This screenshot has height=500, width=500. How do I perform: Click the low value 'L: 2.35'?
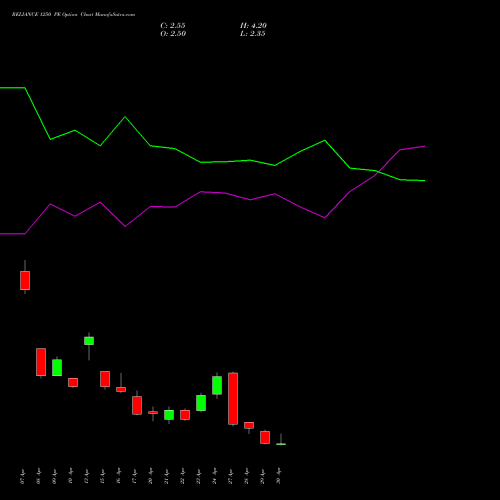tap(253, 34)
